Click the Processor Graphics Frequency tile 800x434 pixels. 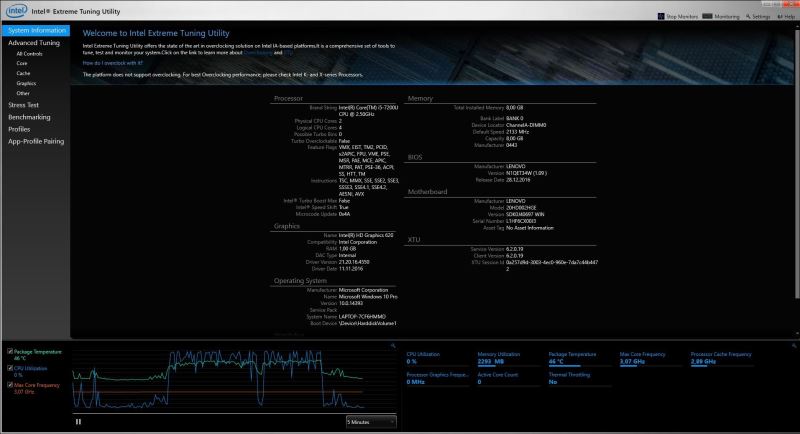point(437,378)
